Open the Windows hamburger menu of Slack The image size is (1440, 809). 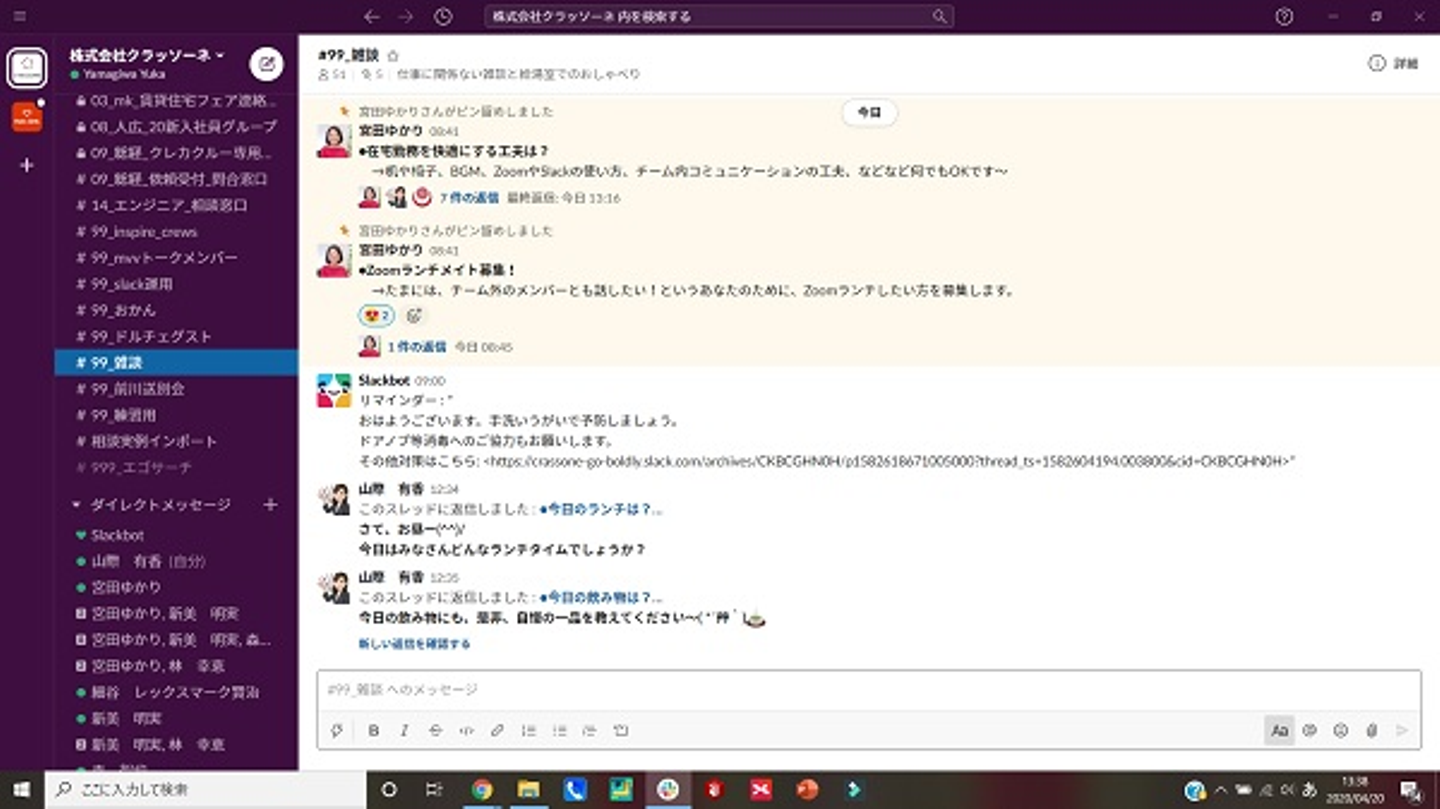(20, 17)
